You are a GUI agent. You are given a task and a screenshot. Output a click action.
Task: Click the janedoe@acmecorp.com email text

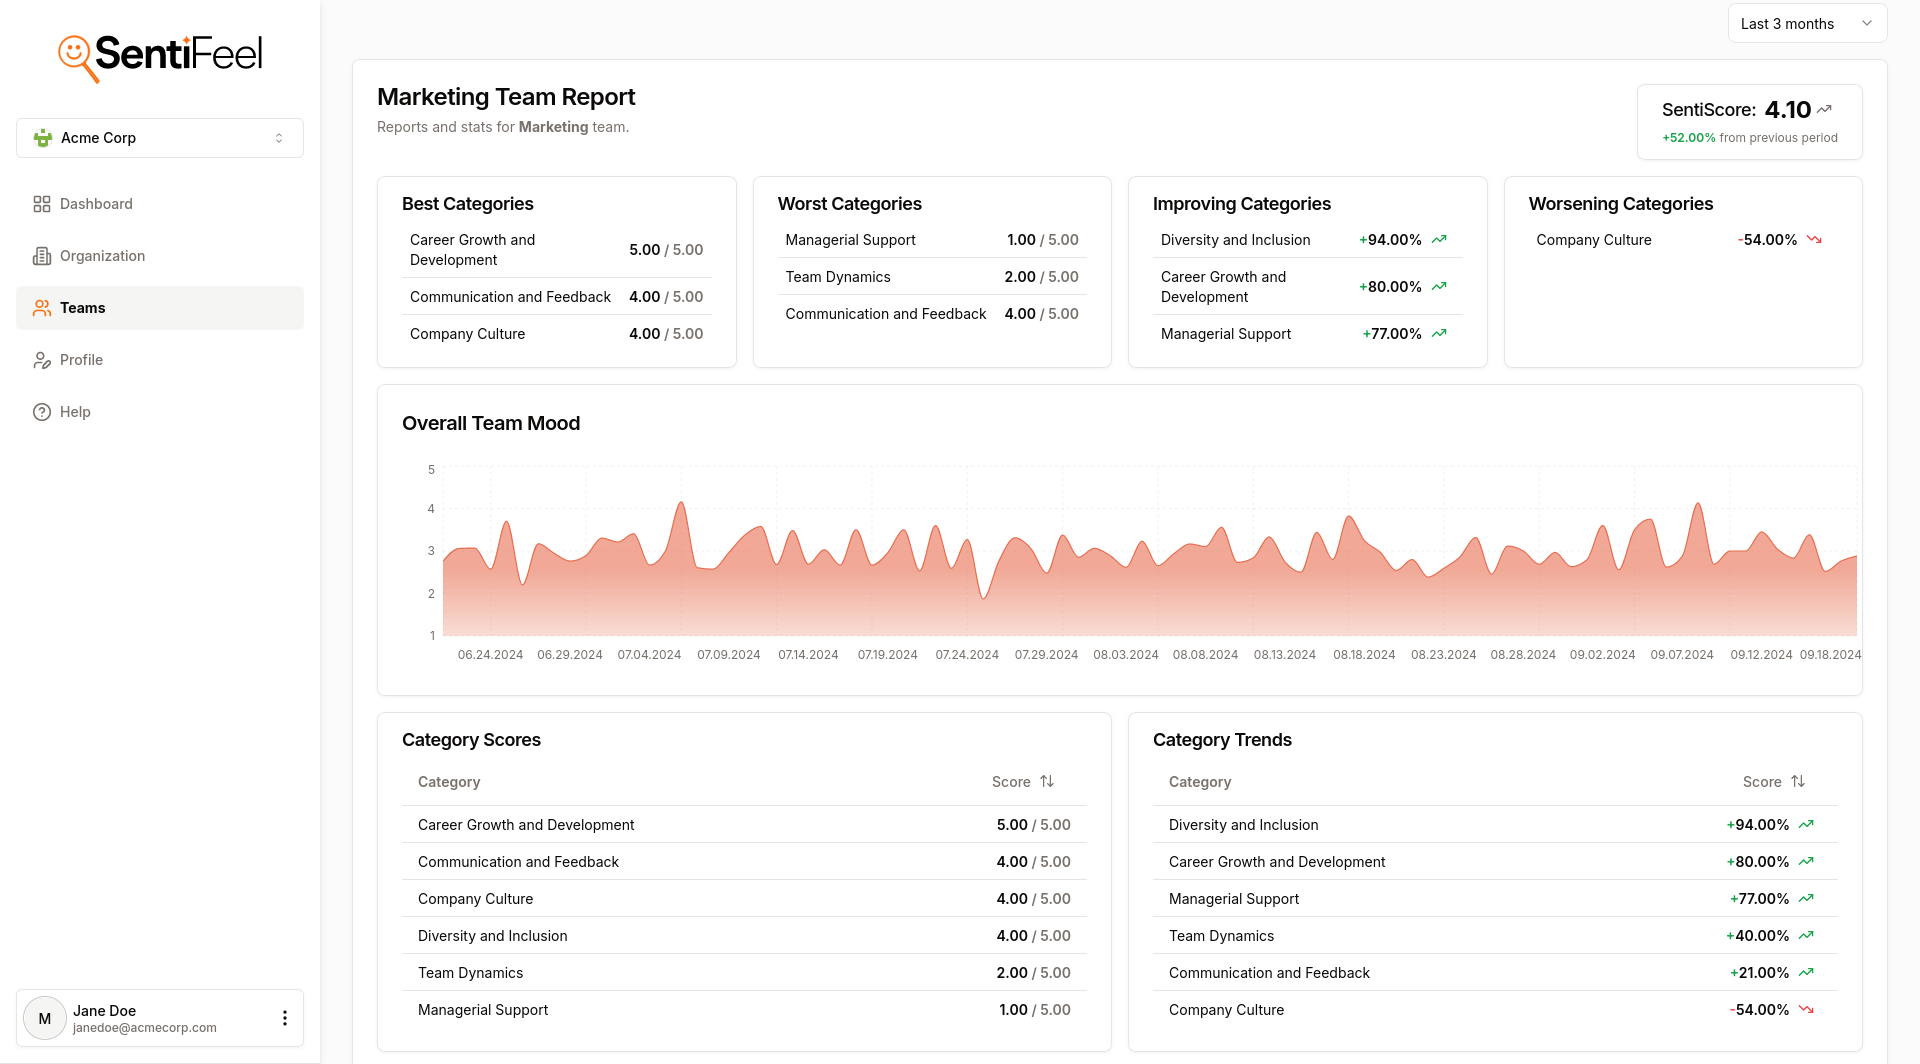[x=145, y=1028]
